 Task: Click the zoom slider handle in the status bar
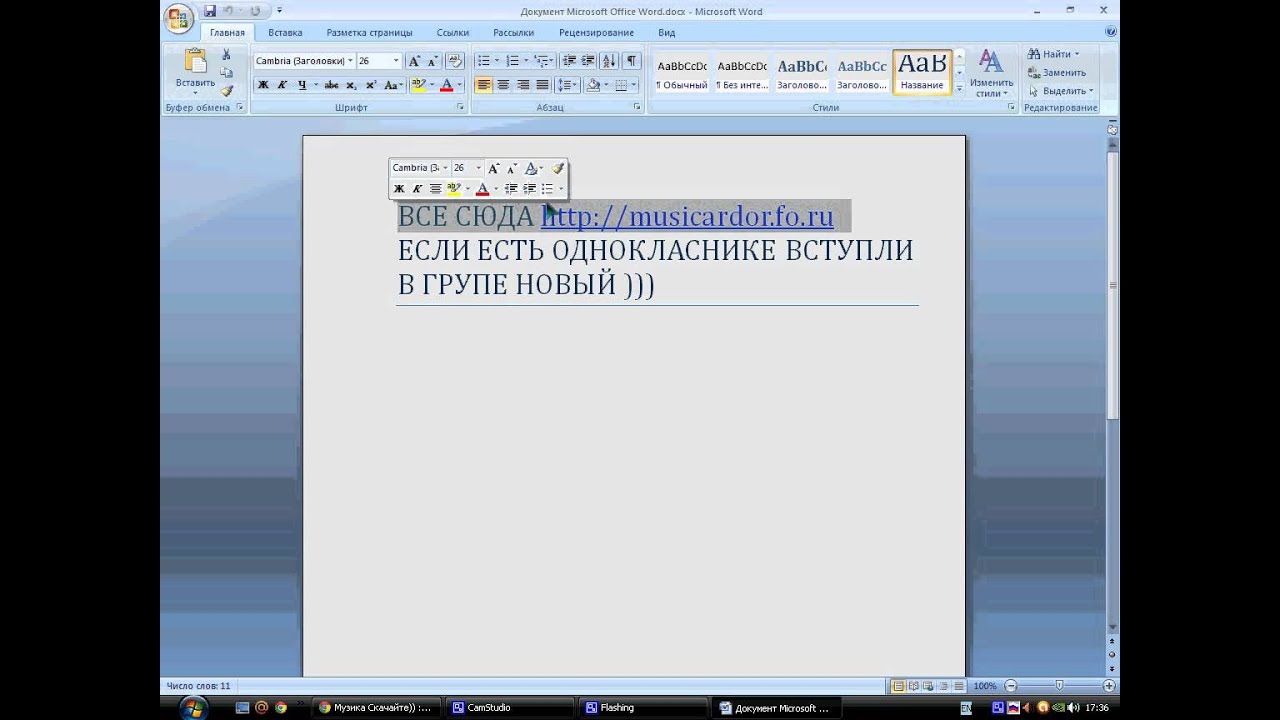(1059, 686)
